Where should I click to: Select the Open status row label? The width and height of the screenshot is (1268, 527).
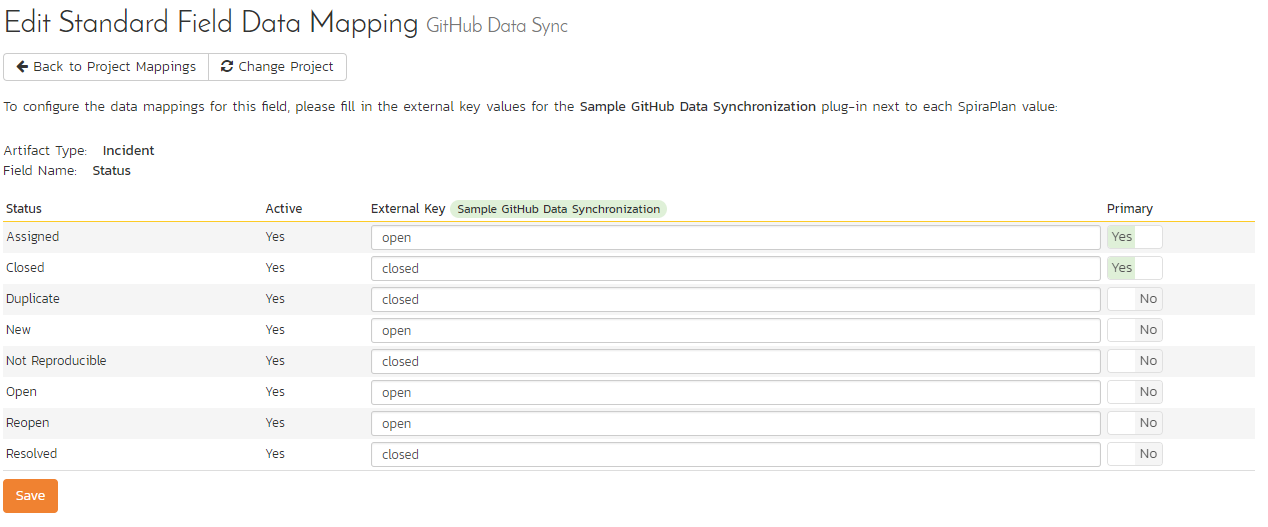[x=21, y=392]
